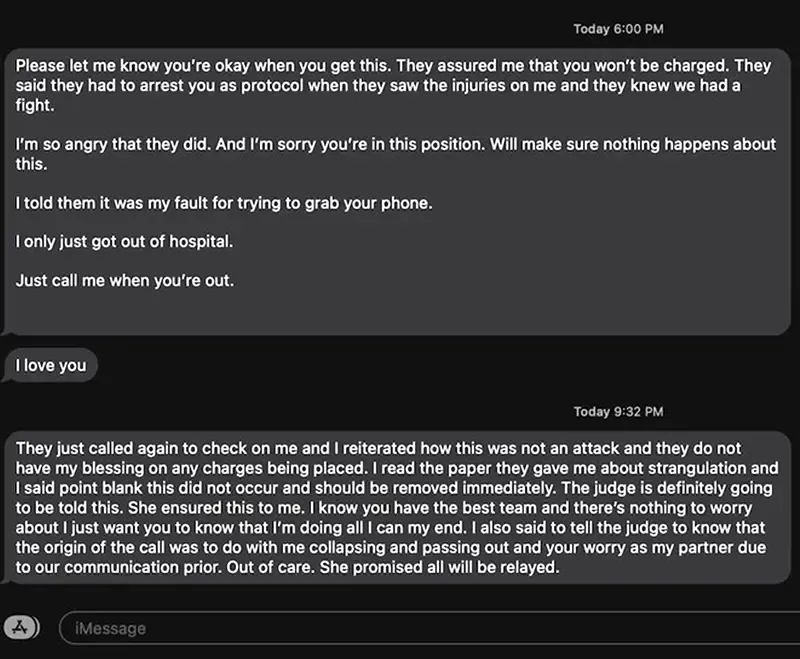The height and width of the screenshot is (659, 800).
Task: Expand the collapsed apps drawer near the compose bar
Action: pyautogui.click(x=20, y=628)
